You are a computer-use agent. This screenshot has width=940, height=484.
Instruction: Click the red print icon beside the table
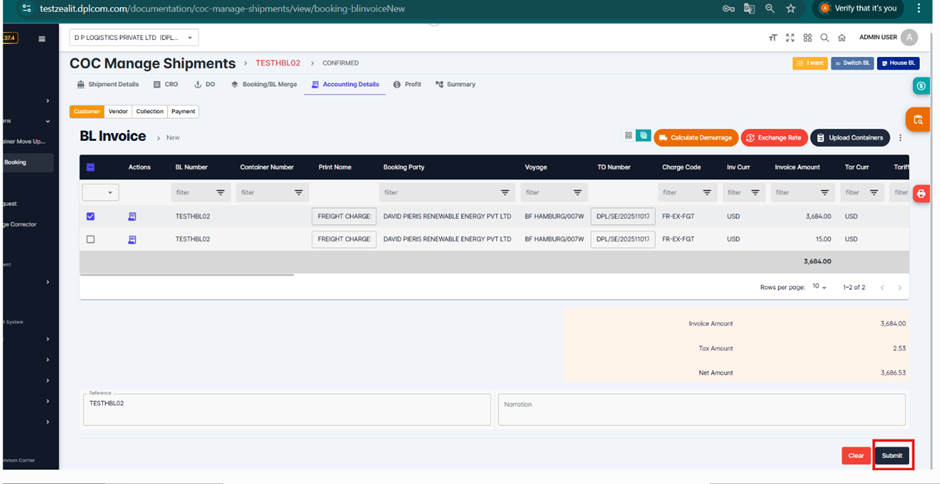921,193
